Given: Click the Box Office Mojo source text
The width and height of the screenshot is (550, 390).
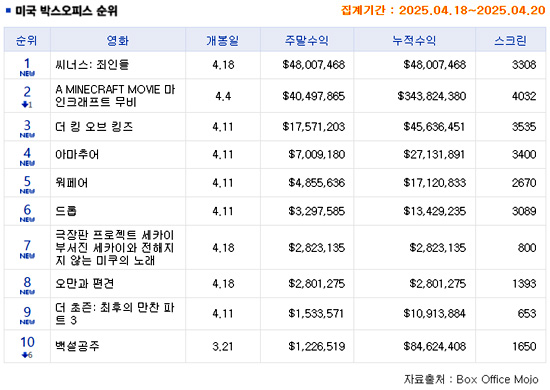Looking at the screenshot, I should (497, 379).
